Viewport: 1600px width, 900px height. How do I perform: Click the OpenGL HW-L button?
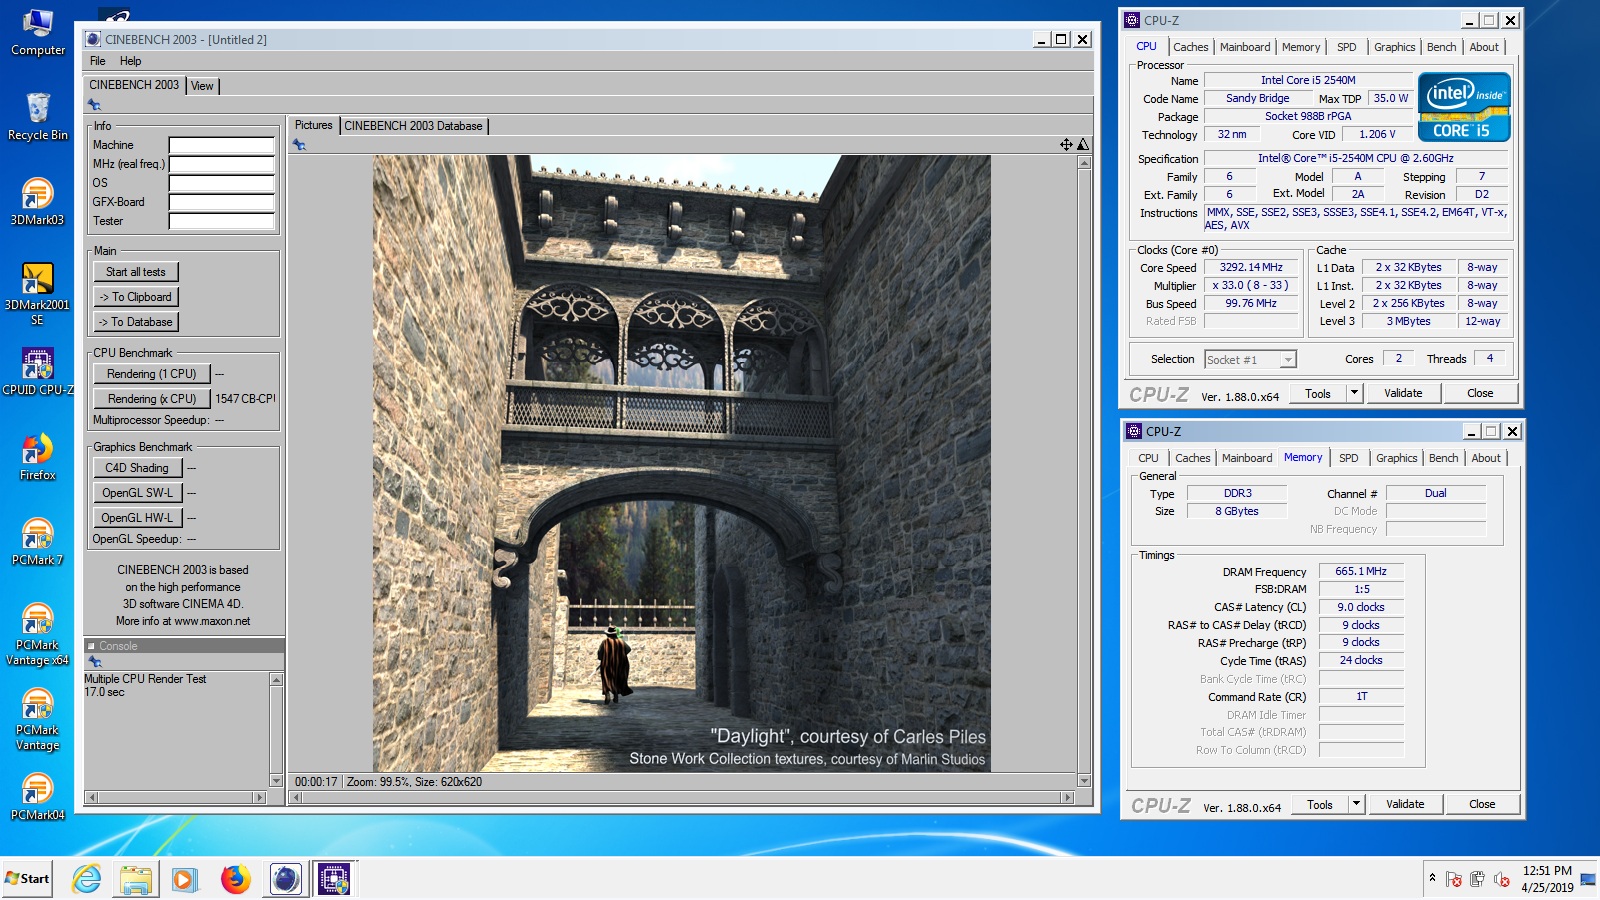point(138,518)
